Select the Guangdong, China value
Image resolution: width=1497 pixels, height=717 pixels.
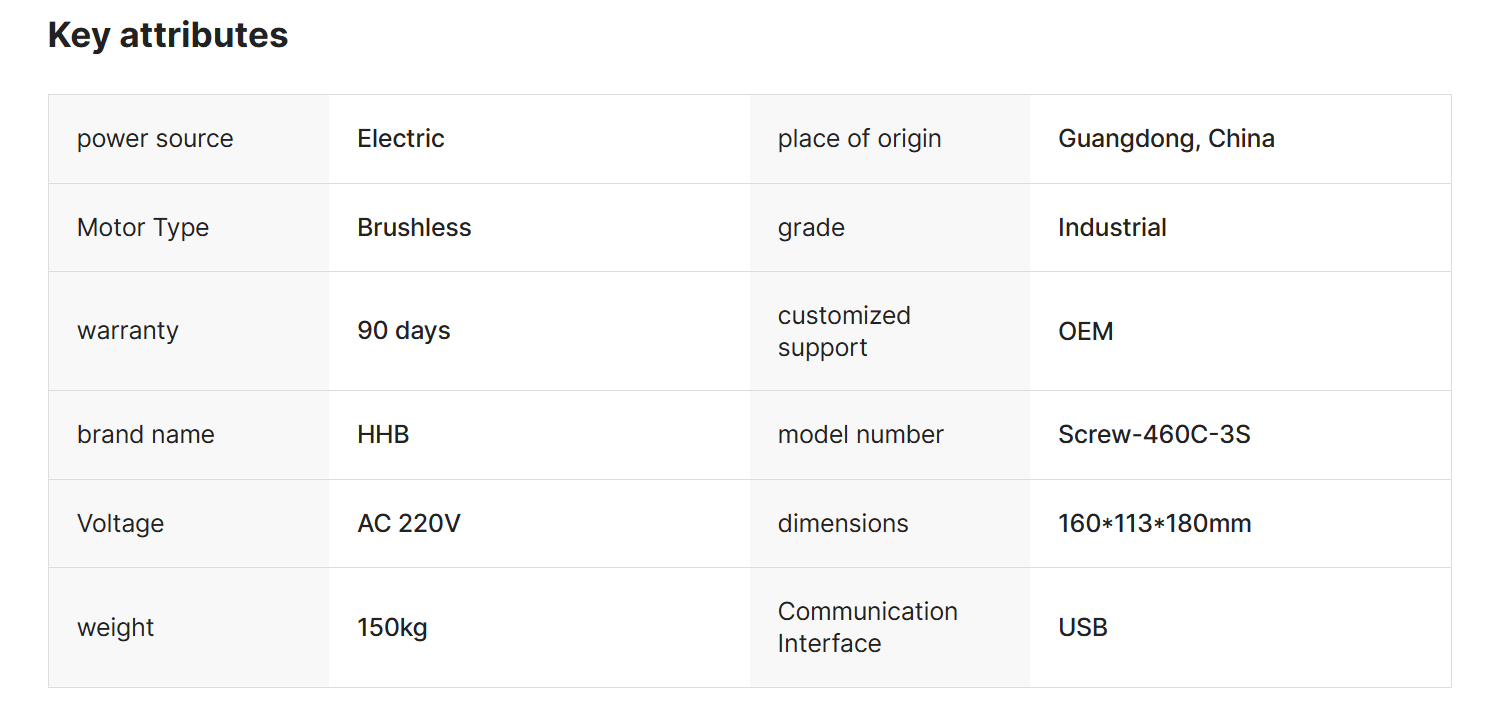(x=1166, y=139)
